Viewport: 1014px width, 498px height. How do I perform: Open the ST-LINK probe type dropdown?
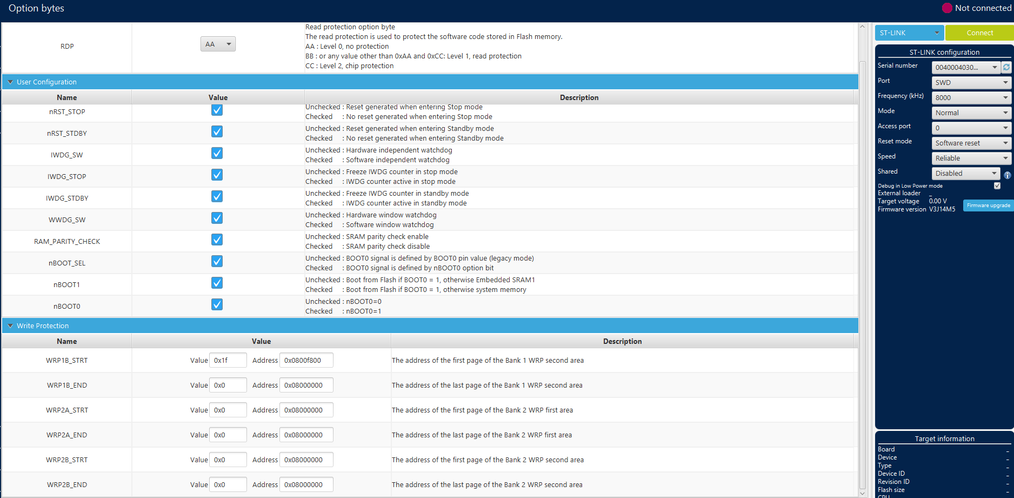pos(909,33)
